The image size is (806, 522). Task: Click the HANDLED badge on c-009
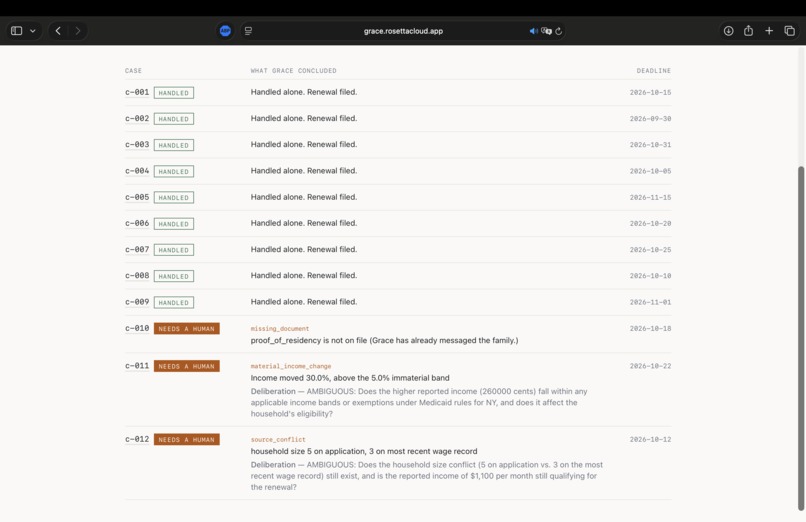click(x=174, y=303)
